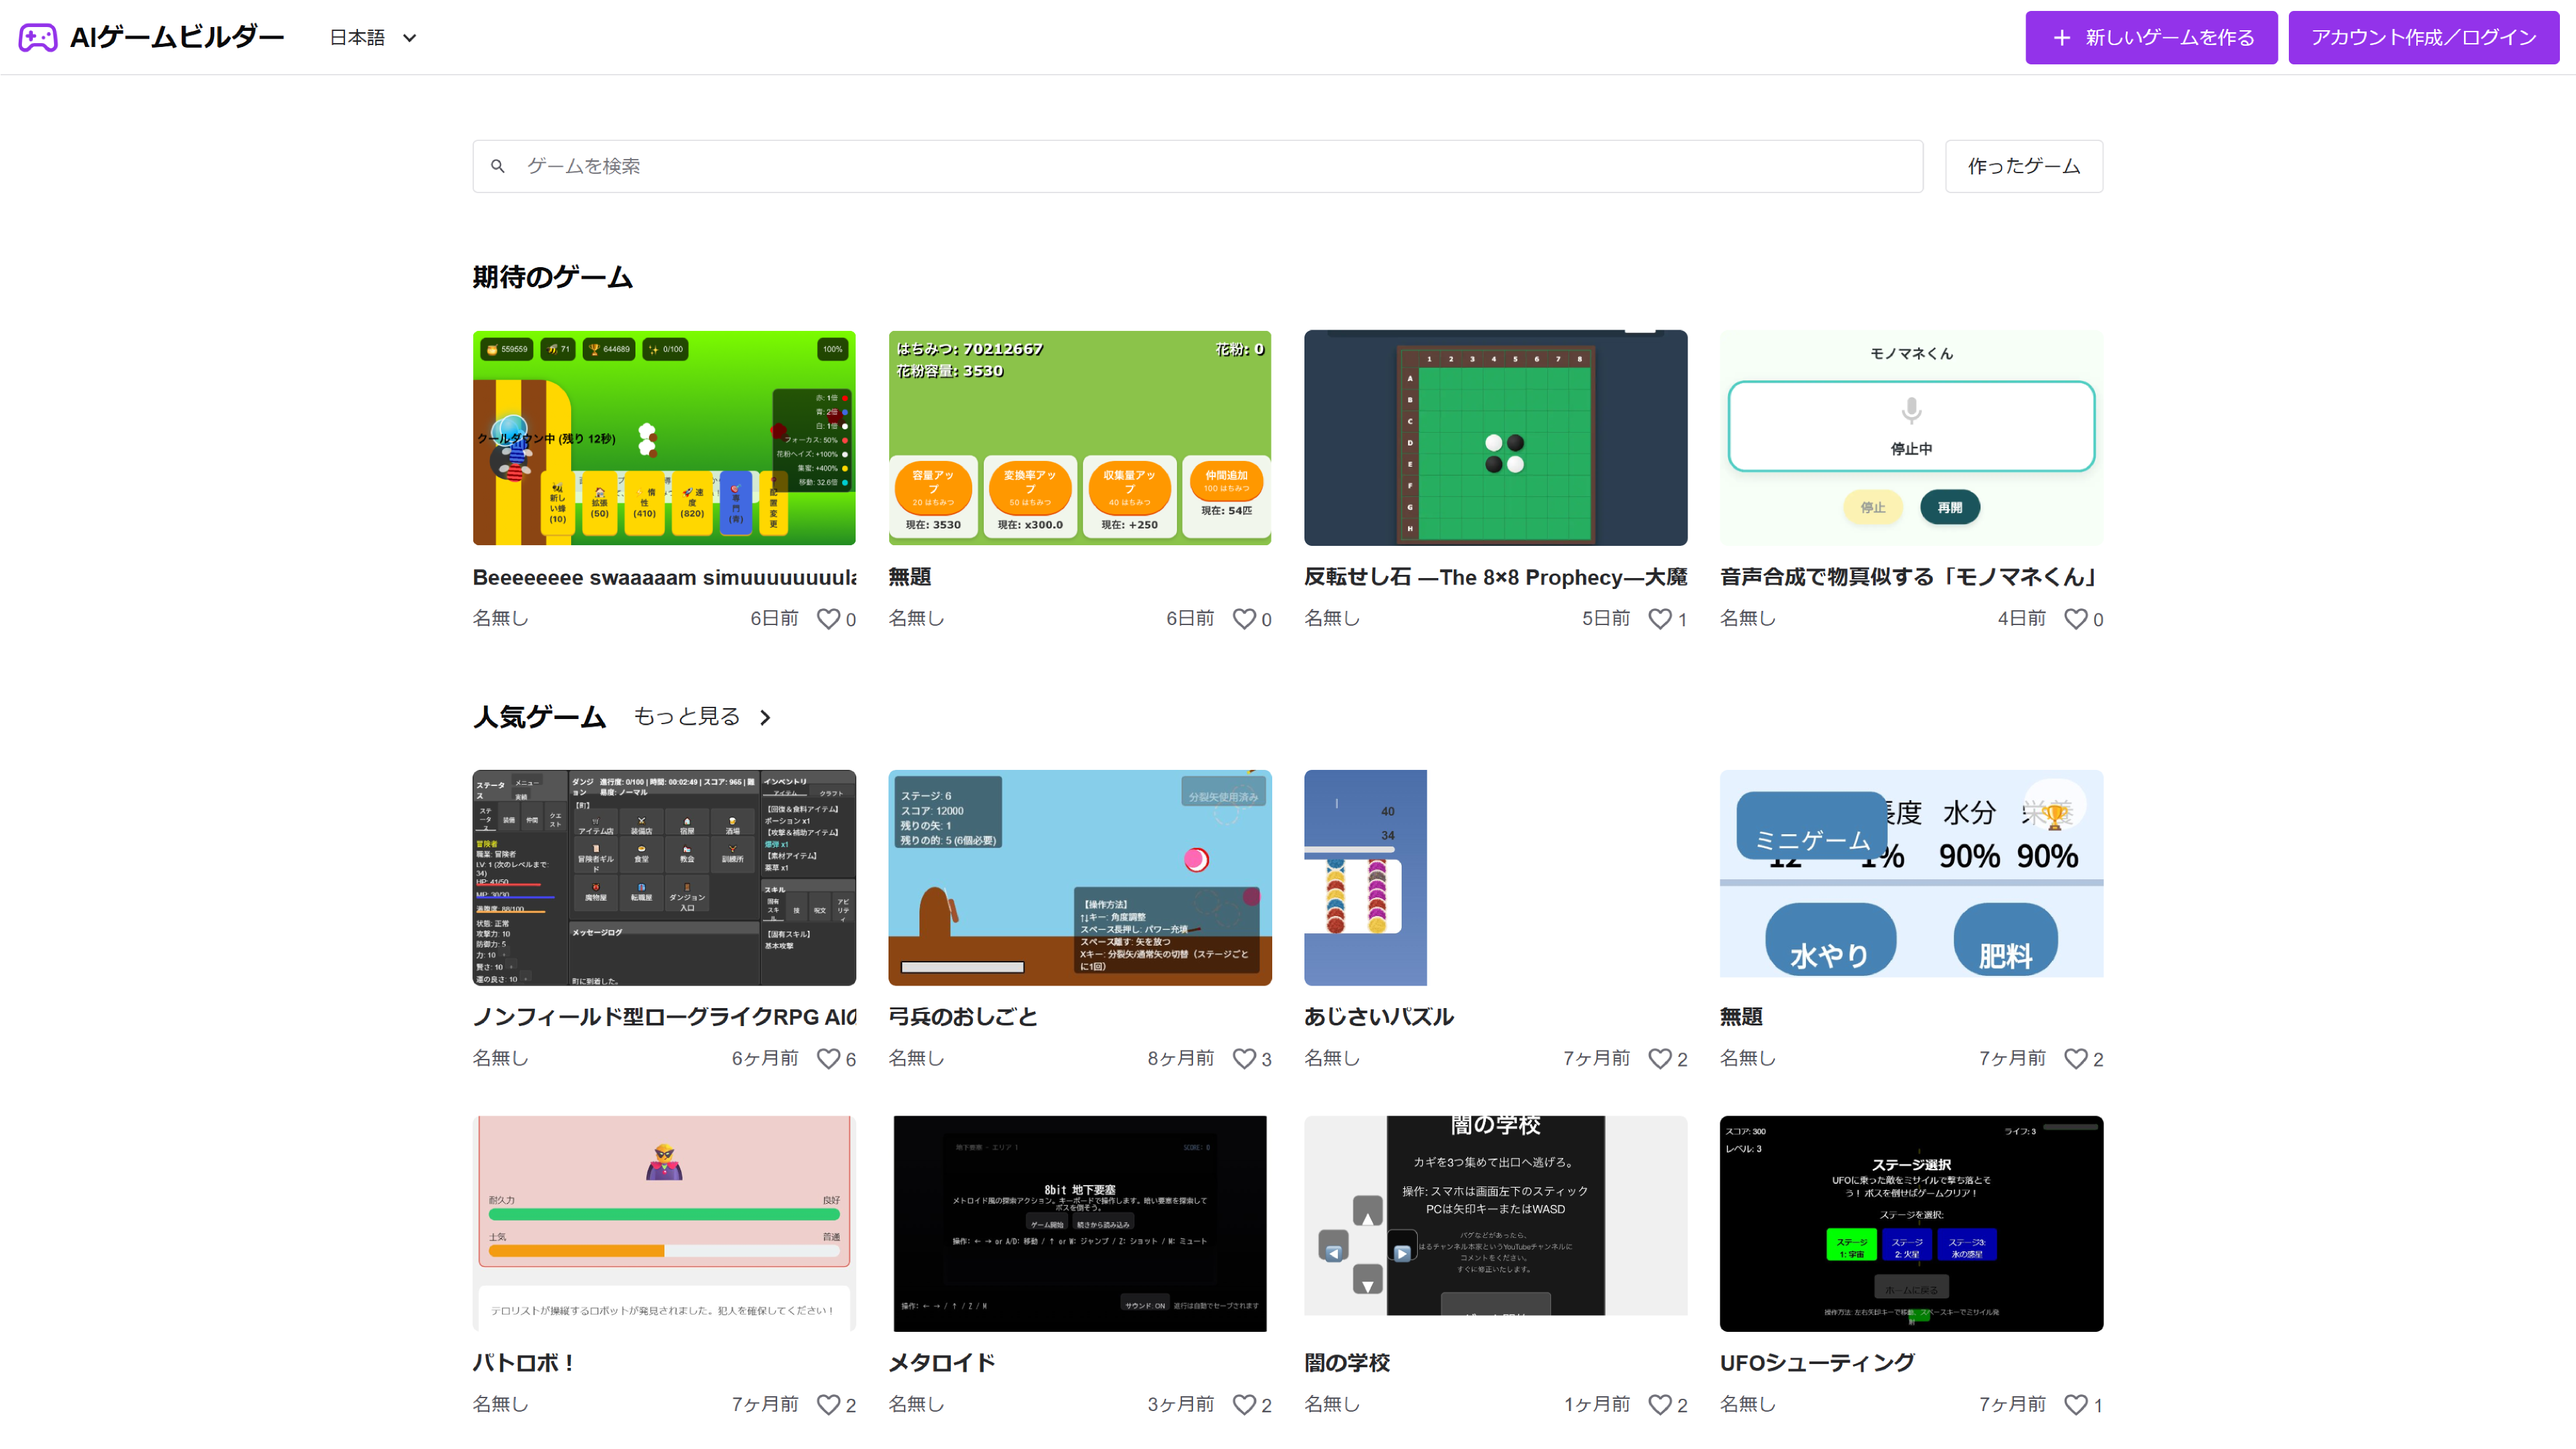Image resolution: width=2576 pixels, height=1449 pixels.
Task: Click the magnifier icon in the search bar
Action: 497,166
